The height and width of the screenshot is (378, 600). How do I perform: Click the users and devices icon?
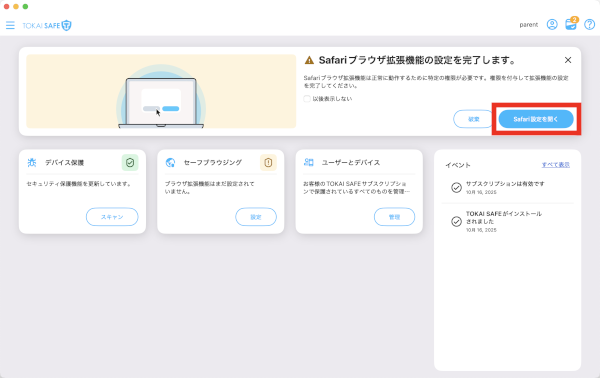(309, 162)
